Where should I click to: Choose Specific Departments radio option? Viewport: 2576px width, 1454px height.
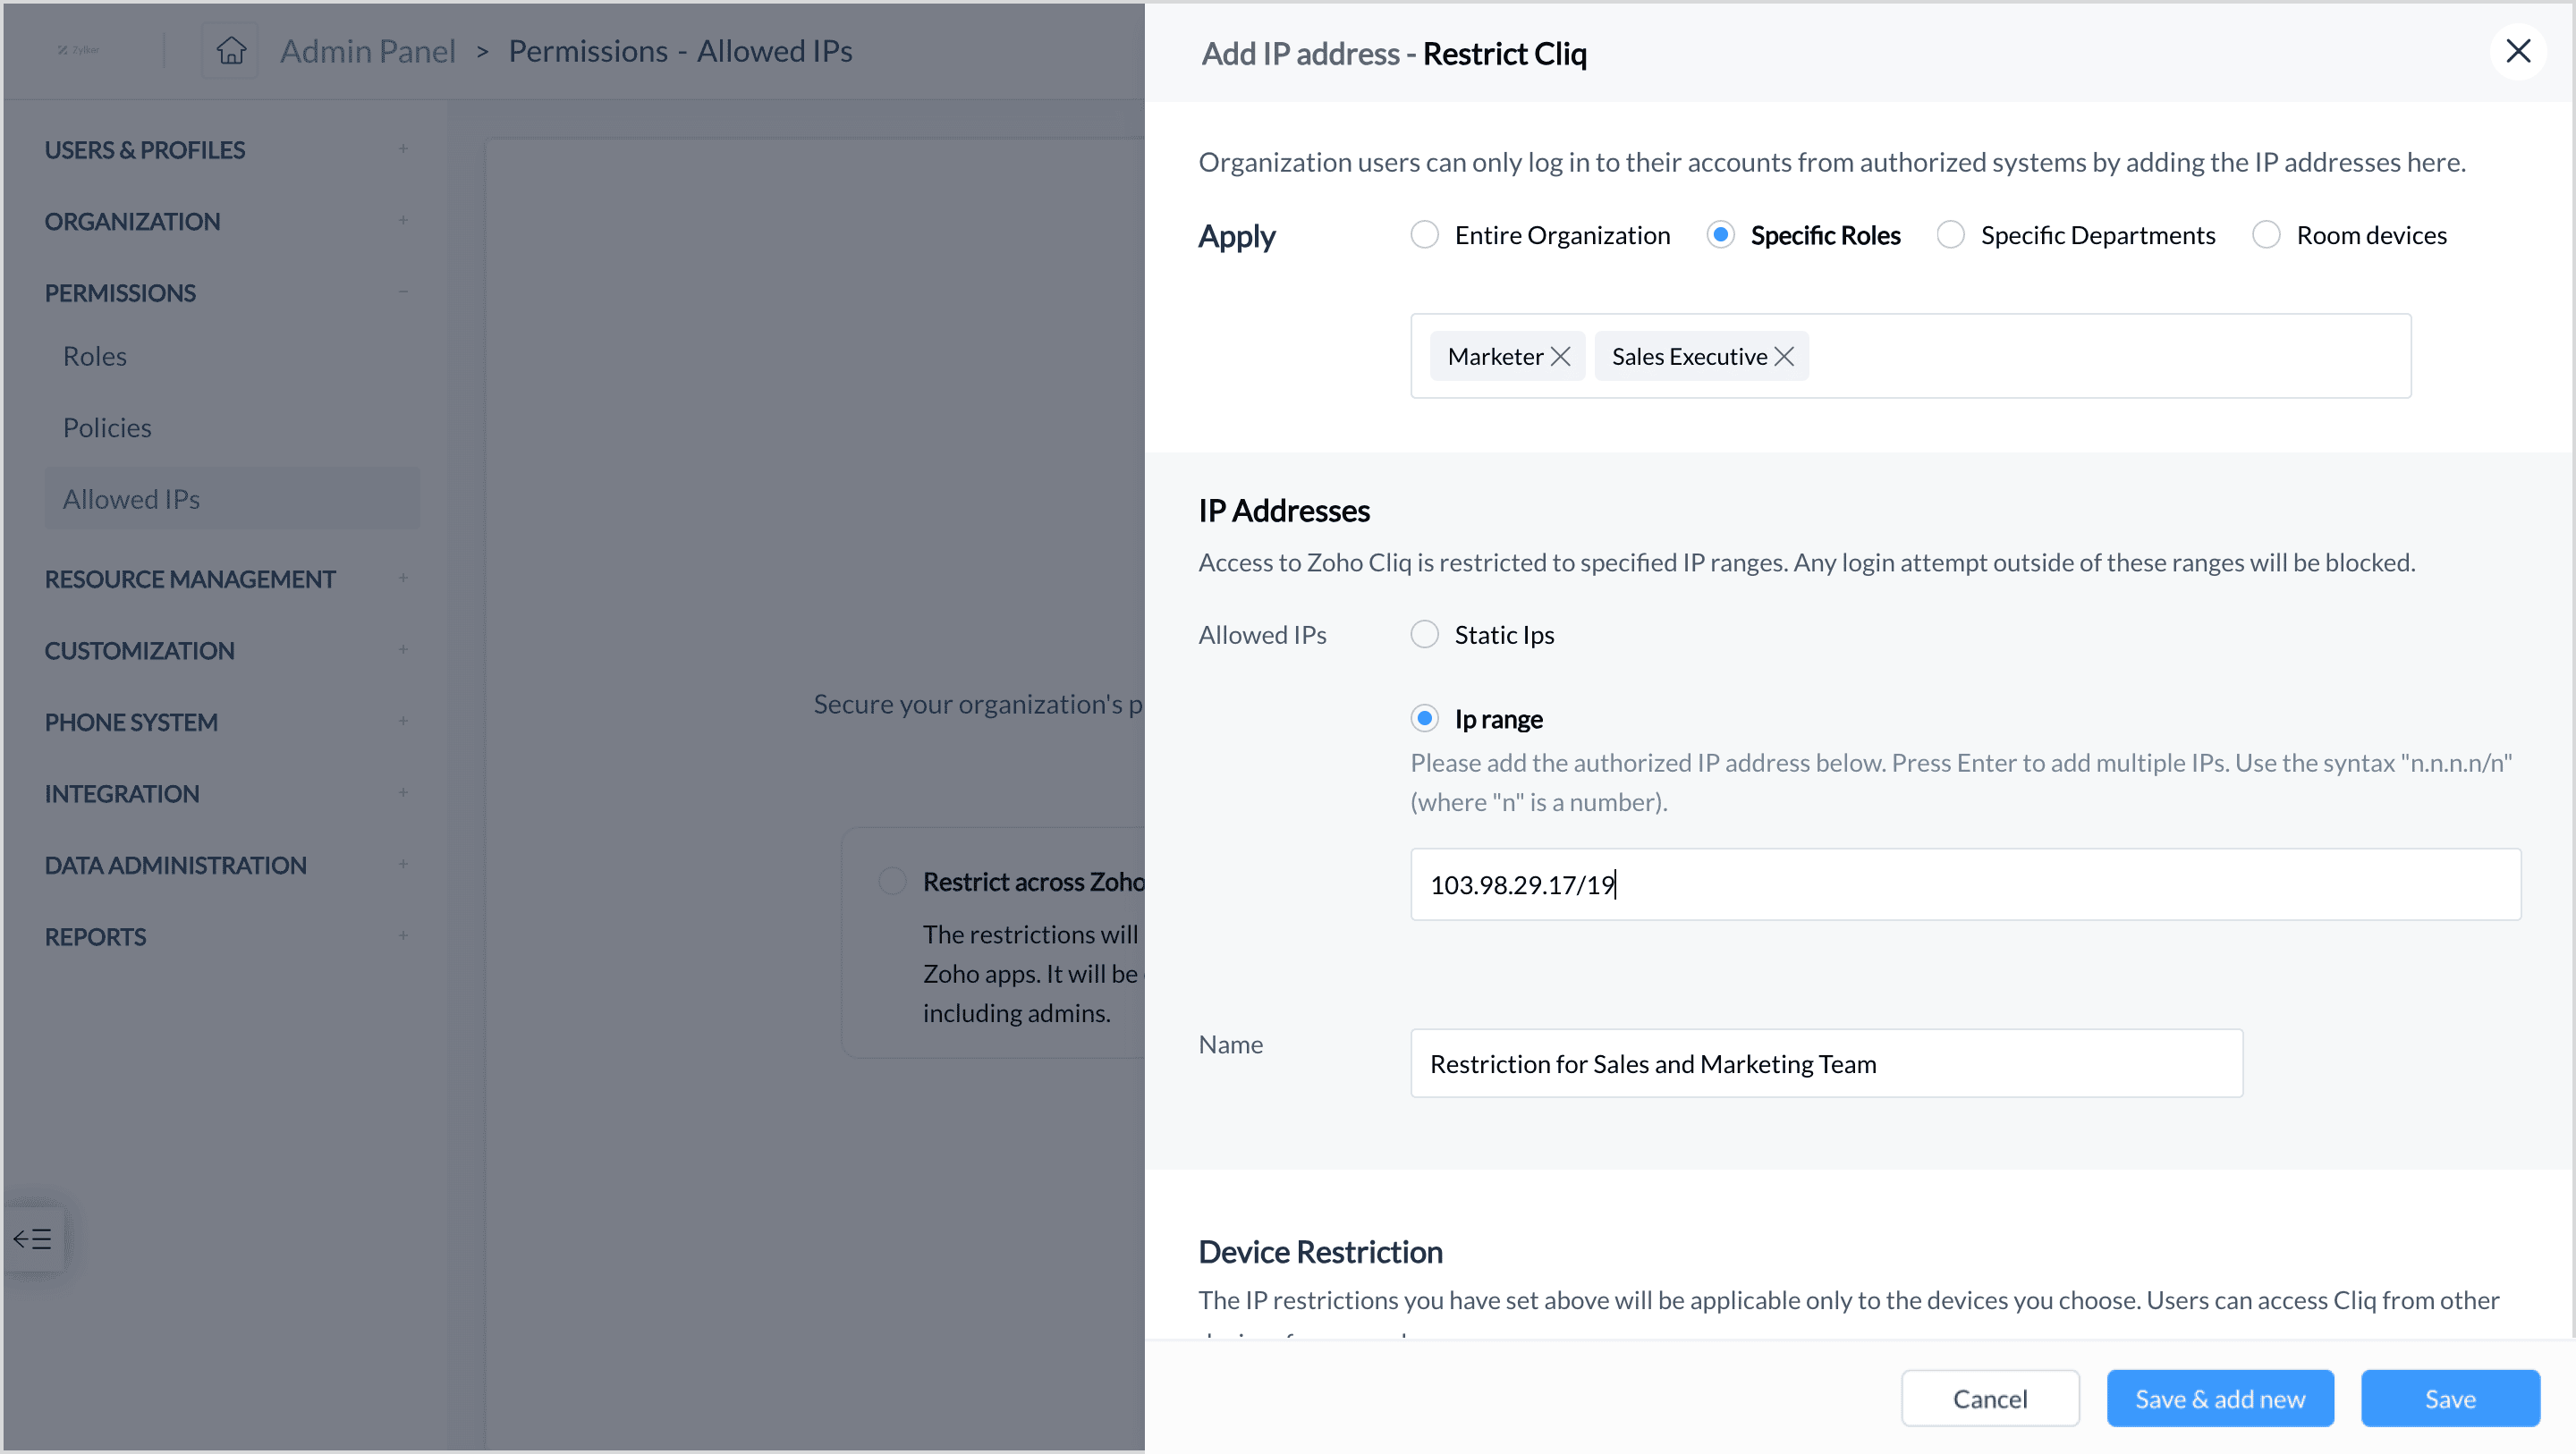click(x=1950, y=235)
